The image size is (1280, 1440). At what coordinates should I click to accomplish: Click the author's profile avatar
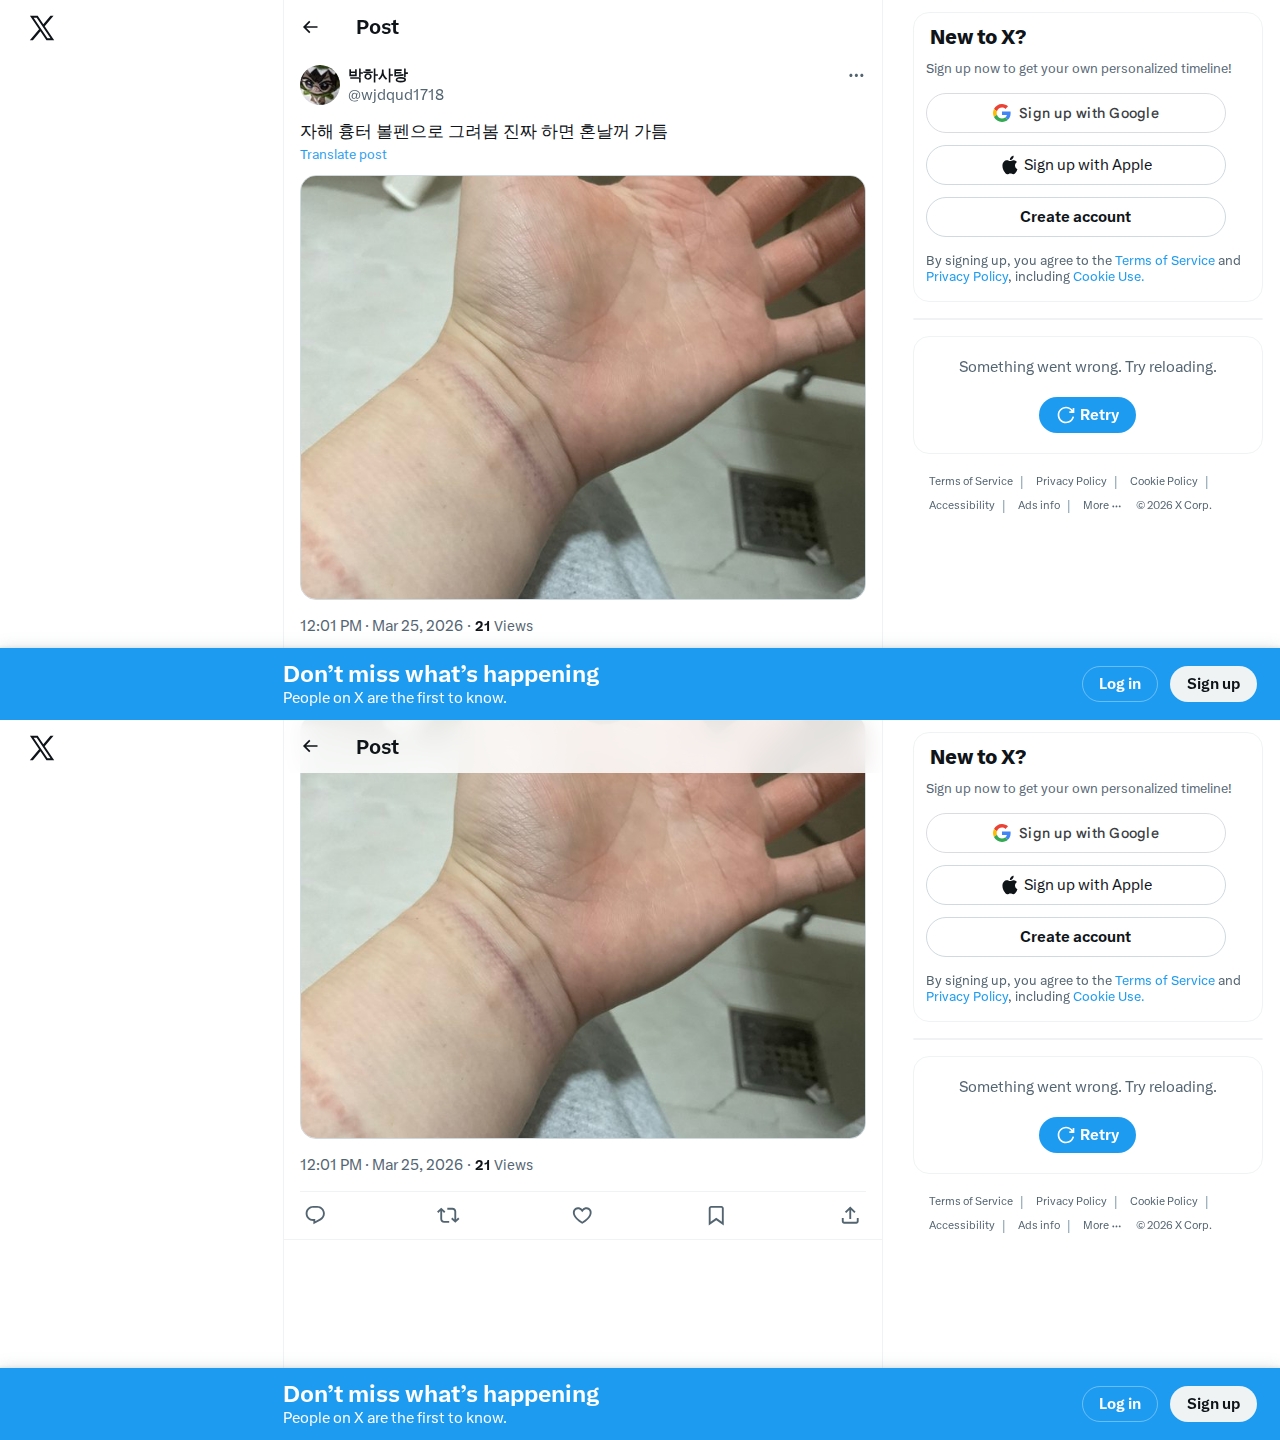(x=320, y=85)
